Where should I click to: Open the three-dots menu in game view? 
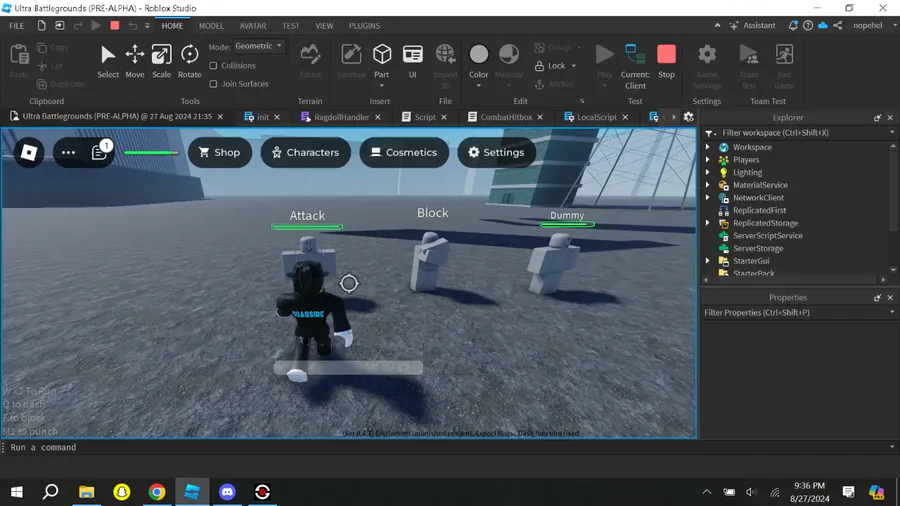coord(68,152)
